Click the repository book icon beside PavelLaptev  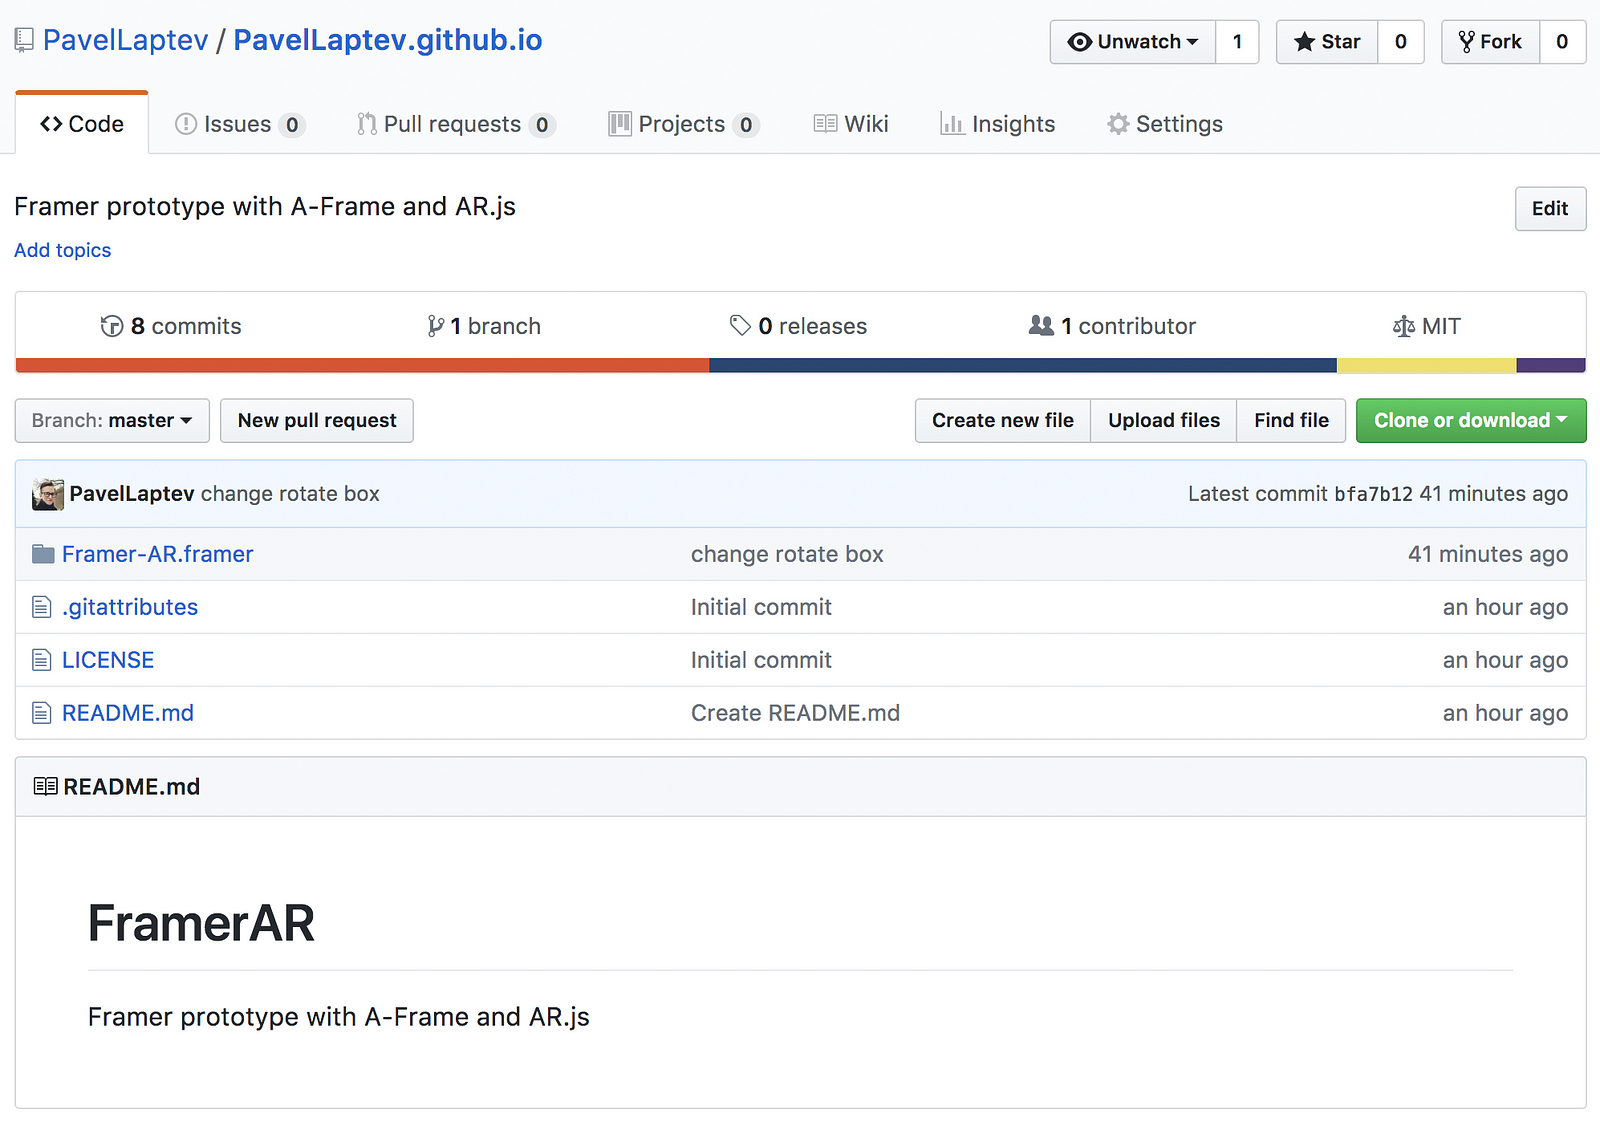point(24,41)
